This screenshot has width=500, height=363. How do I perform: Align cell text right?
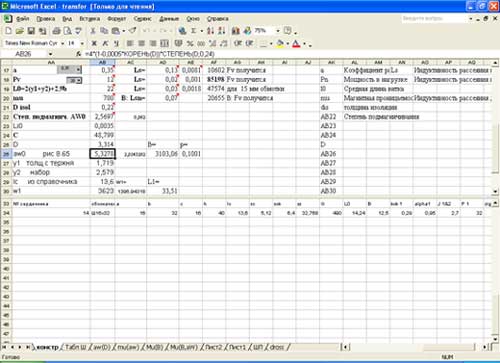click(x=153, y=43)
